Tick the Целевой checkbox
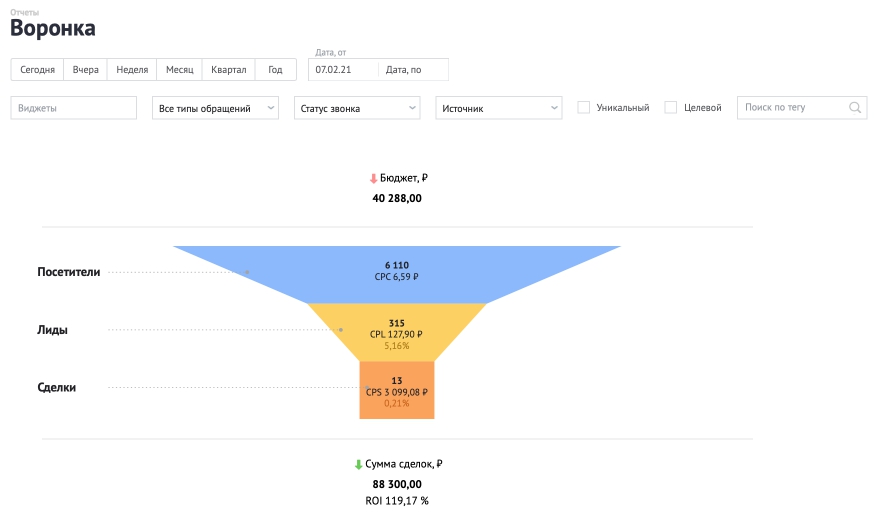Image resolution: width=886 pixels, height=527 pixels. (671, 107)
